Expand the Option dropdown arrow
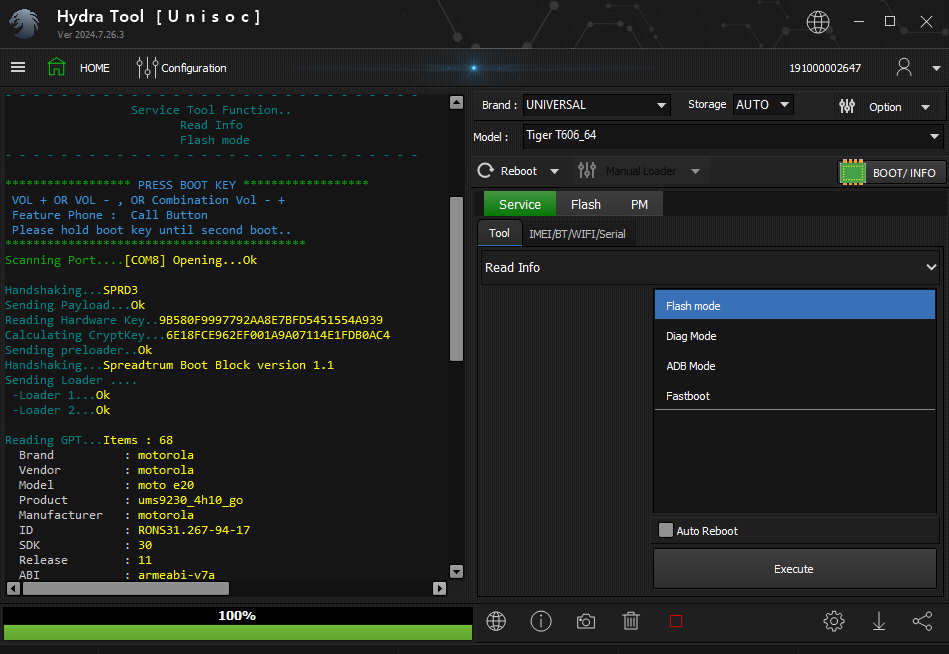 coord(925,108)
